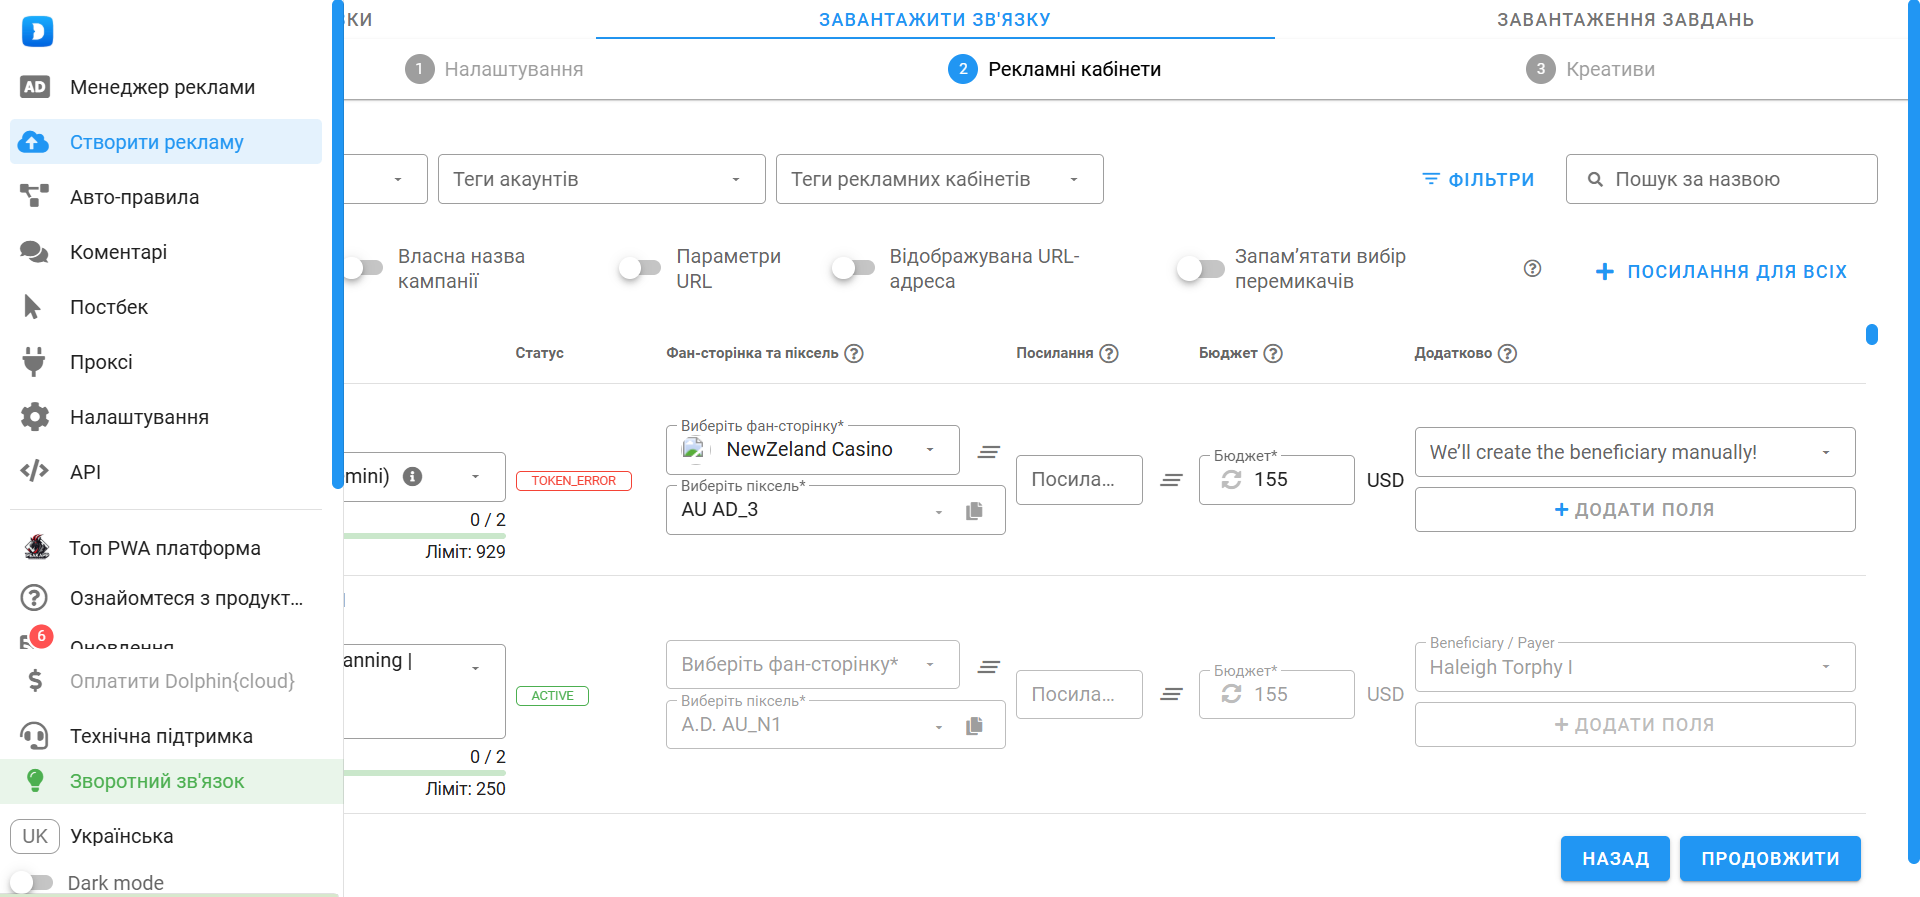Image resolution: width=1920 pixels, height=897 pixels.
Task: Switch to ЗАВАНТАЖЕННЯ ЗАВДАНЬ tab
Action: pos(1625,19)
